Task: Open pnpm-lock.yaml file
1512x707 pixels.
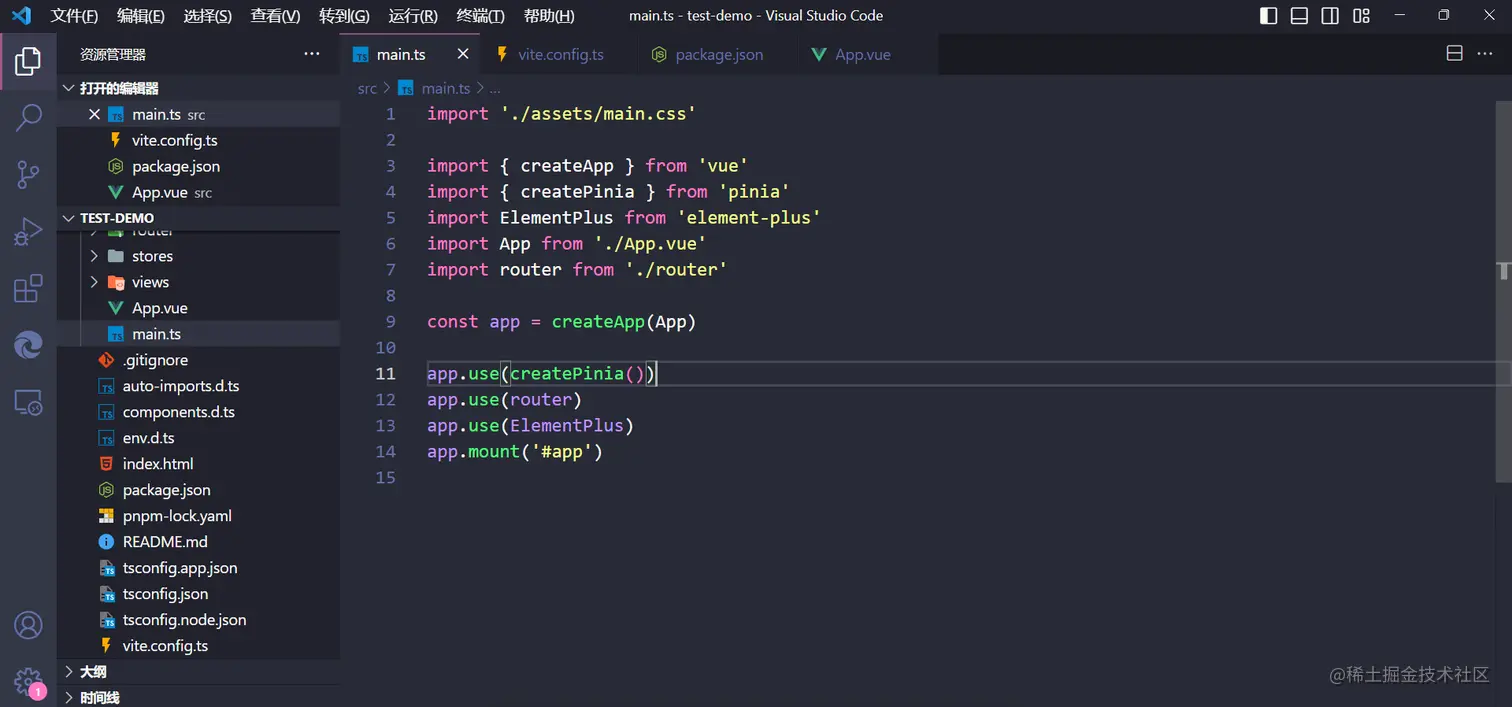Action: pos(198,516)
